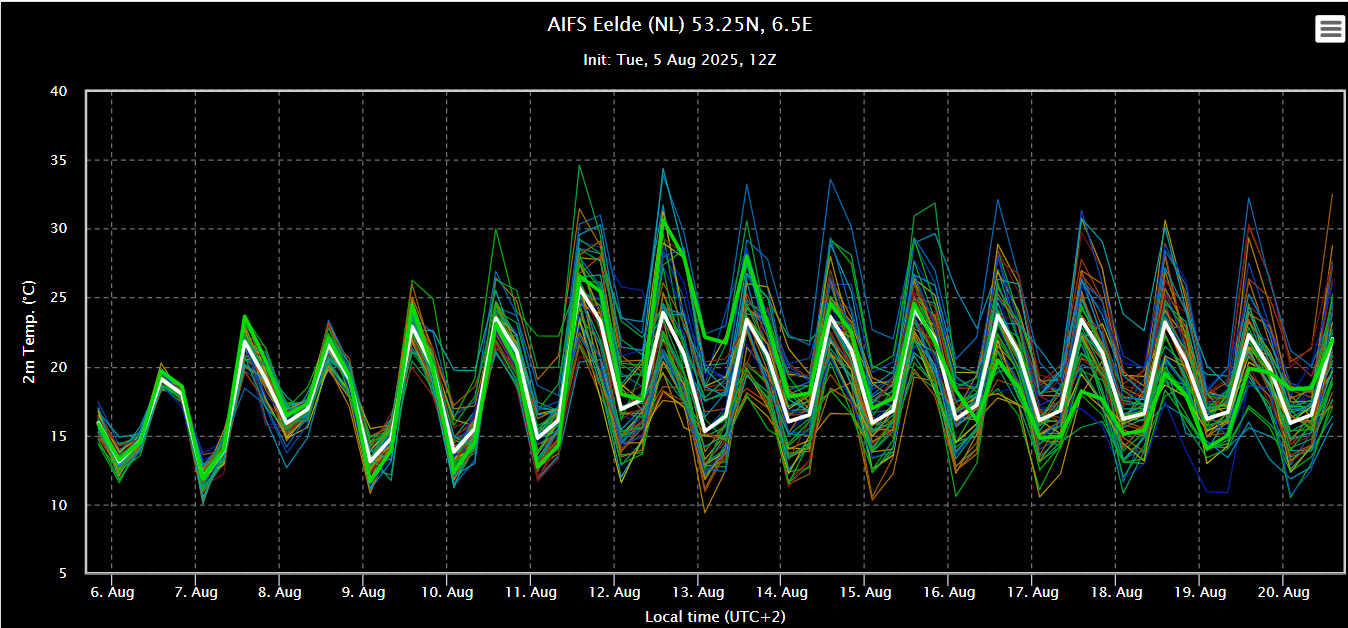Click the 40 value on the y-axis
Viewport: 1348px width, 628px height.
tap(58, 91)
